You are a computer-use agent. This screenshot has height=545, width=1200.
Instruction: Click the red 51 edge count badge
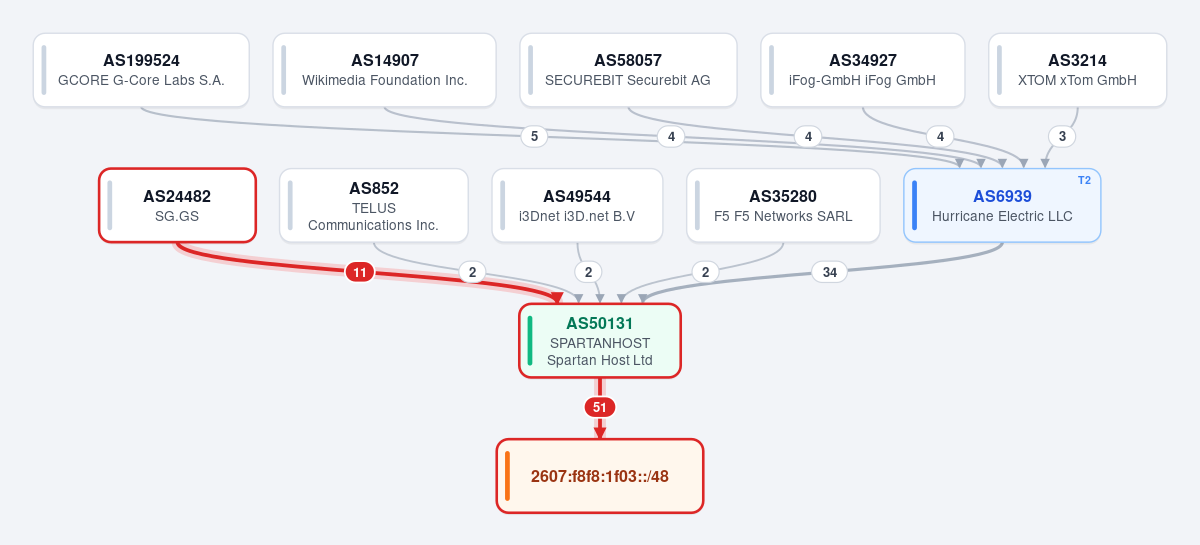[600, 407]
